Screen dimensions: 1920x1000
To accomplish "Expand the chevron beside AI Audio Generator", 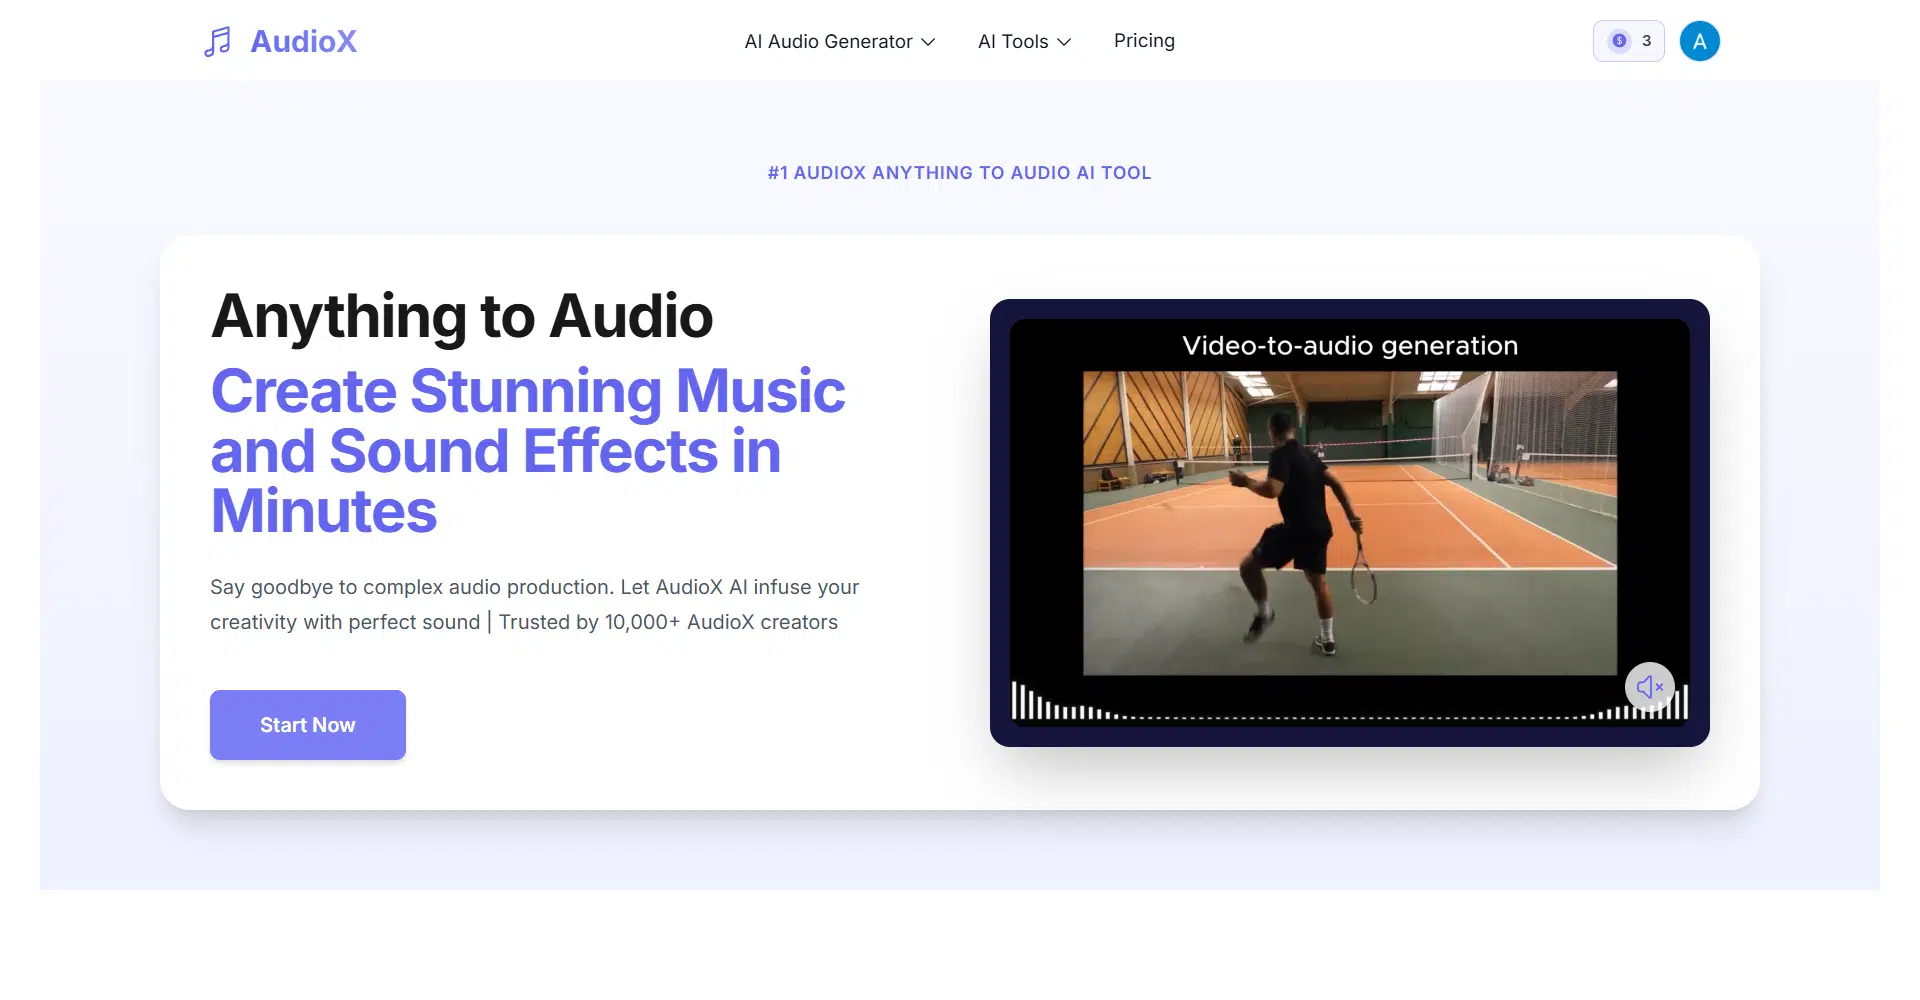I will (x=928, y=42).
